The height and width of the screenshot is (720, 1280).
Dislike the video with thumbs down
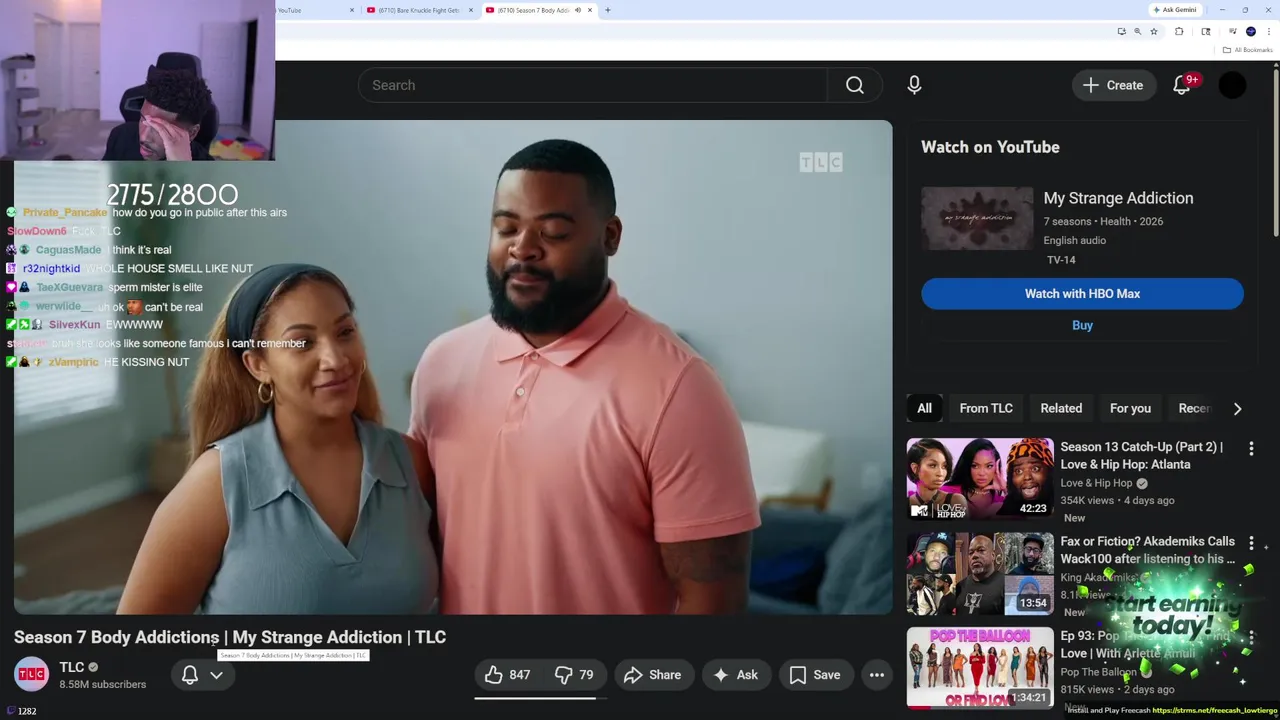click(574, 675)
